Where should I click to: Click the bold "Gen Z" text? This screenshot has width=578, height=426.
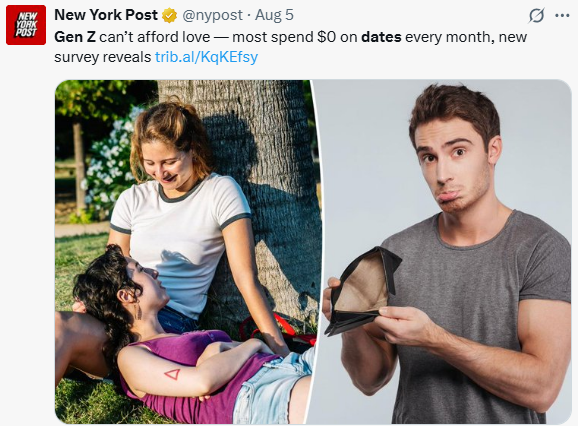pos(75,37)
